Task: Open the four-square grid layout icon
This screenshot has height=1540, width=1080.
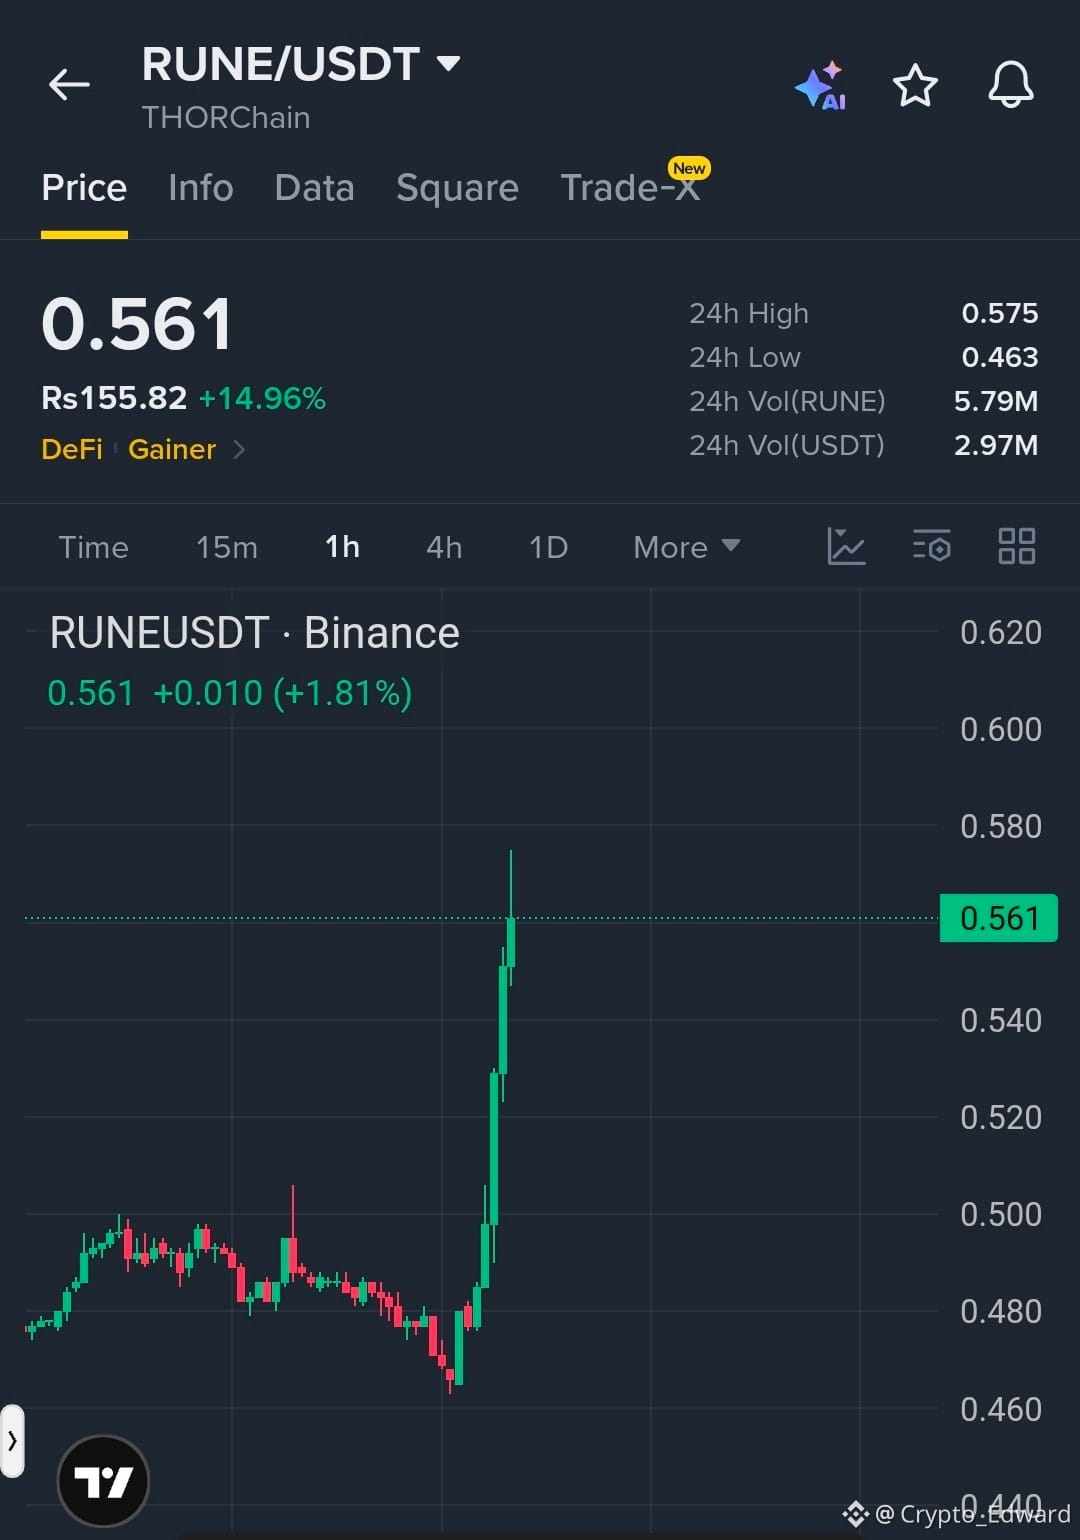Action: [1017, 546]
